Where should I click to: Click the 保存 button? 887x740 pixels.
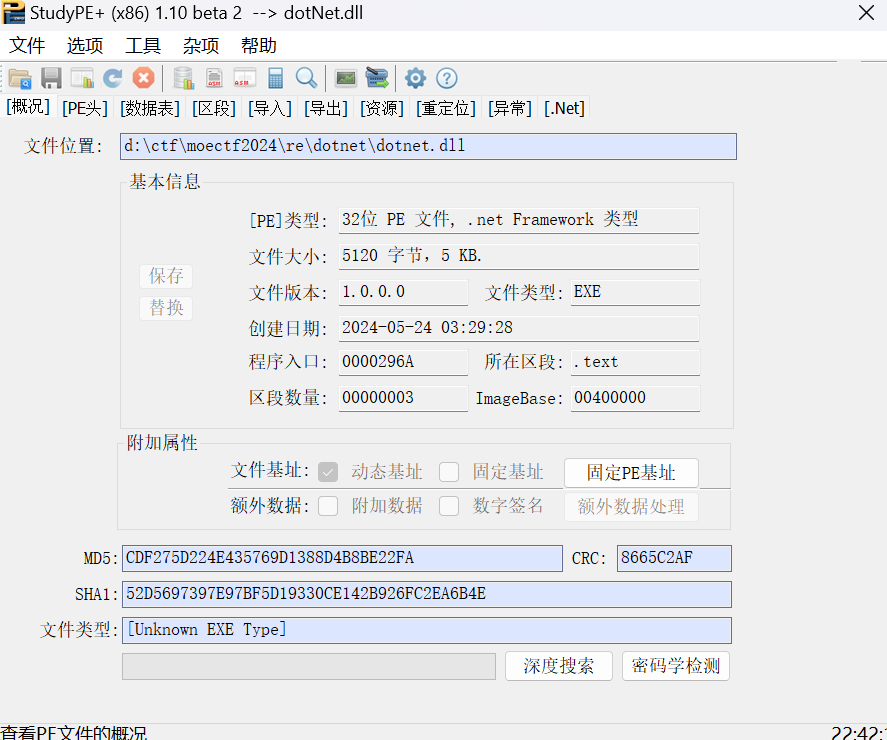tap(166, 276)
